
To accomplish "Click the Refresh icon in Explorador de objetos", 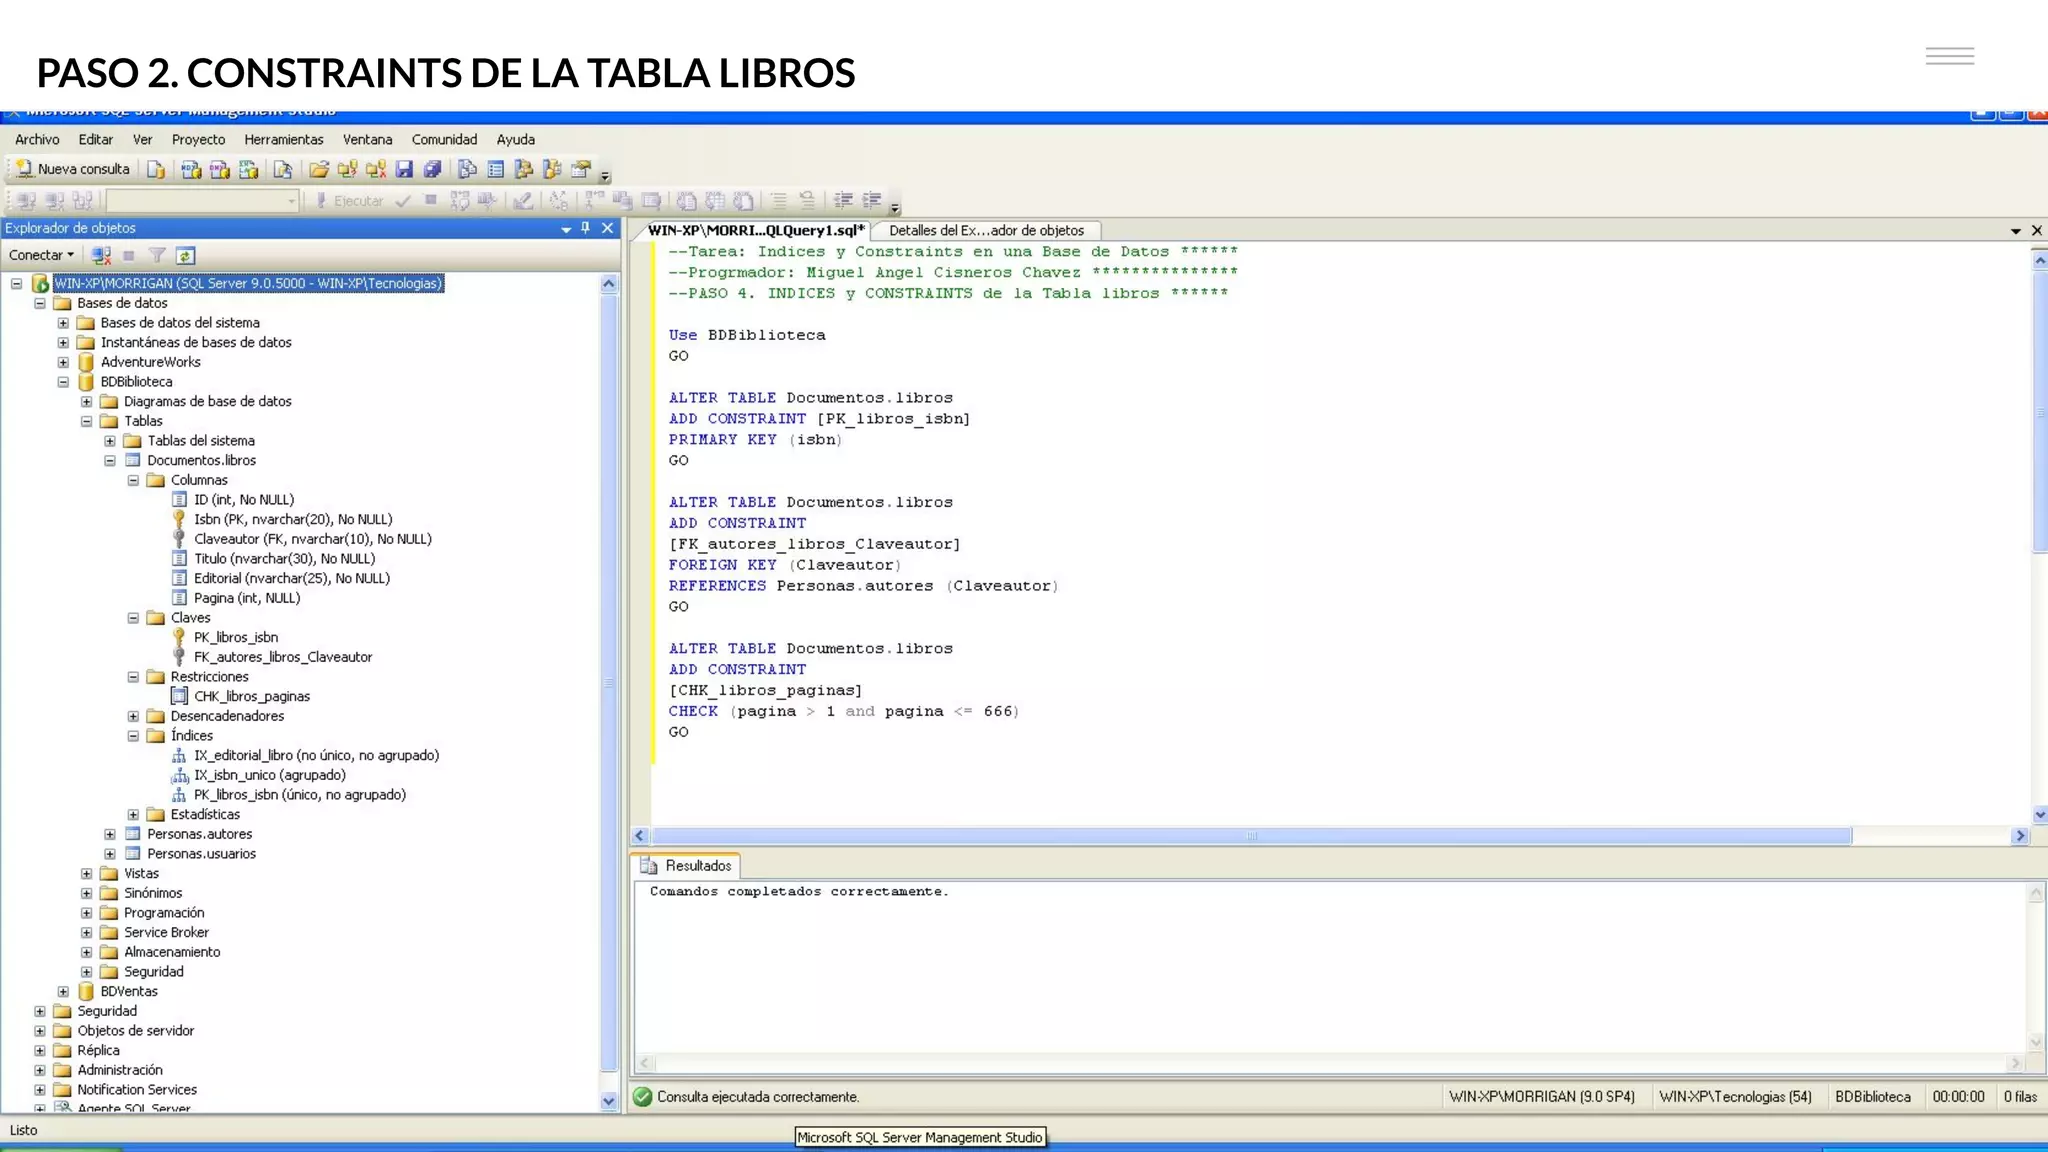I will [x=185, y=255].
